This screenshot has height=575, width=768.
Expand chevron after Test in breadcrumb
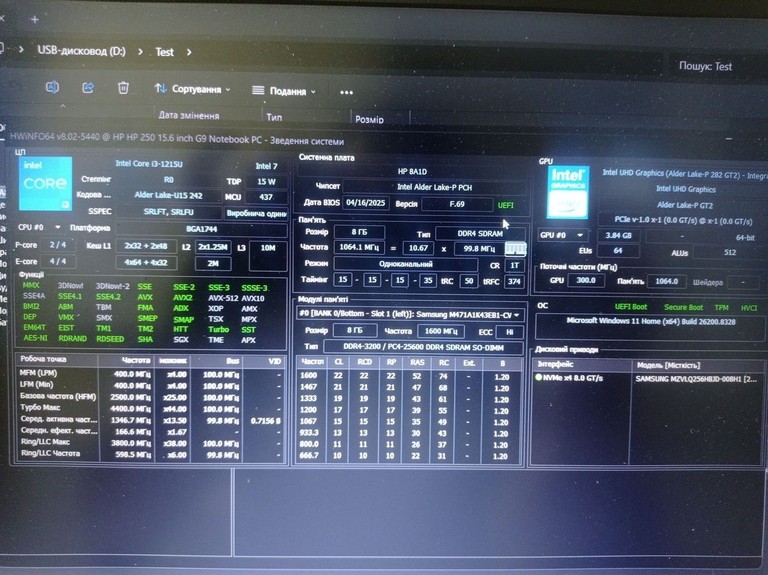coord(189,52)
